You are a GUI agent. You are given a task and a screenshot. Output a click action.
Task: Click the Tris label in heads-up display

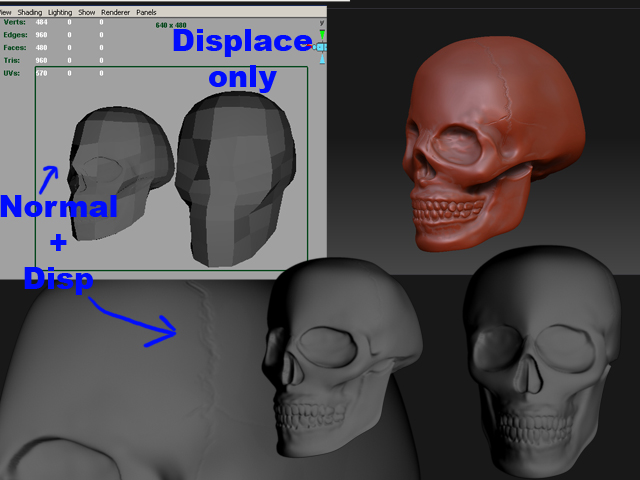[x=11, y=60]
